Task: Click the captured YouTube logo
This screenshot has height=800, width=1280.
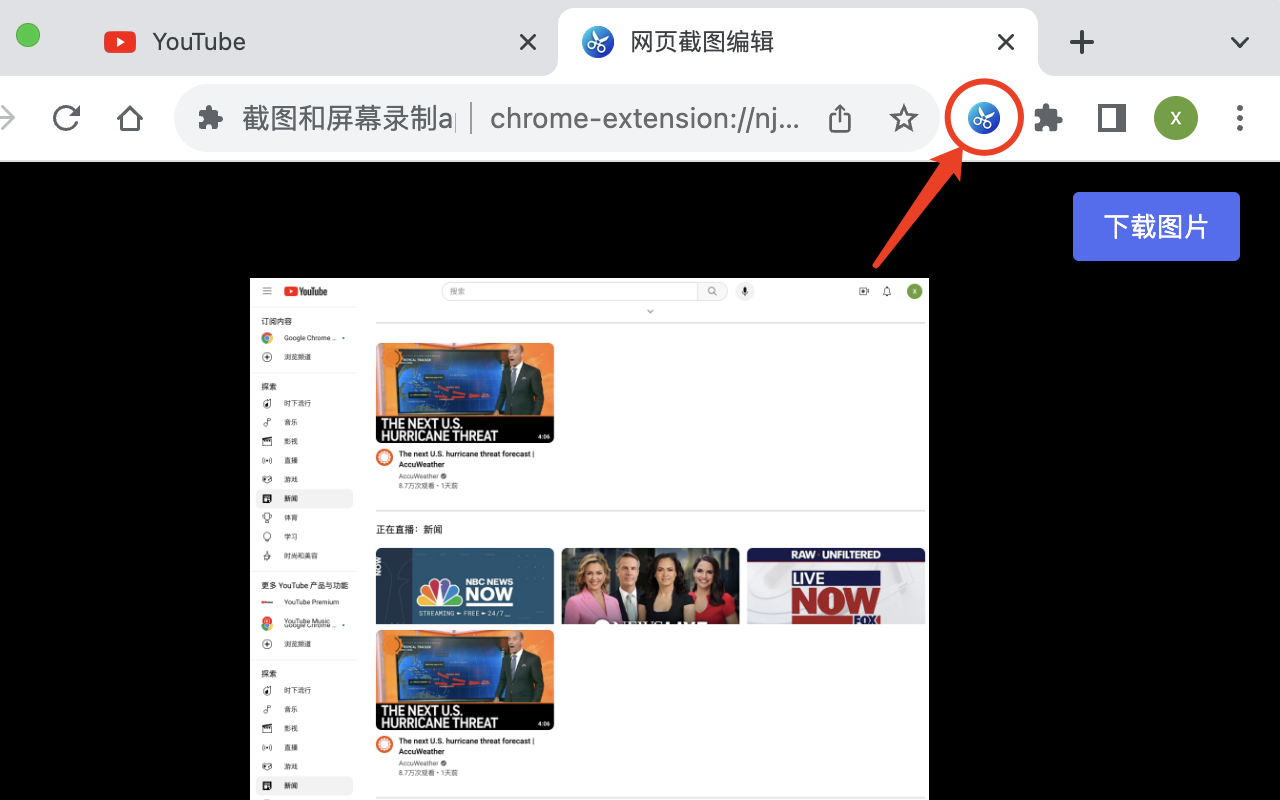Action: pos(306,291)
